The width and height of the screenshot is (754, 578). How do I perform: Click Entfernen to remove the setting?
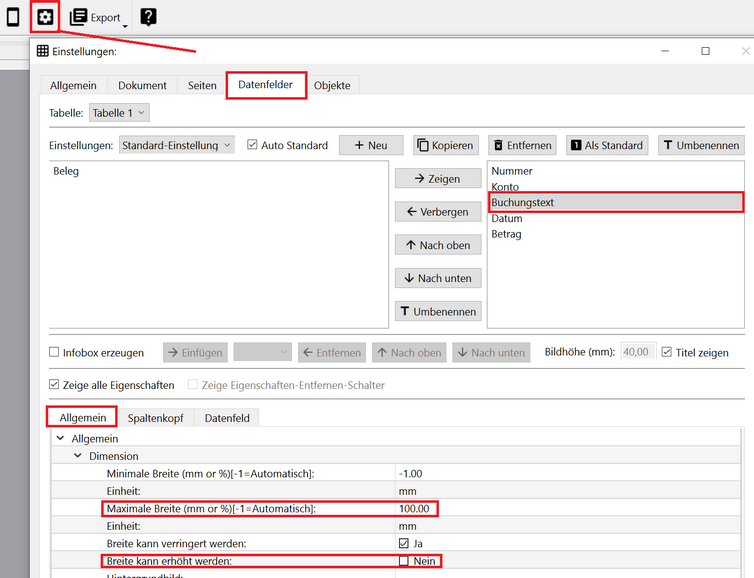[522, 145]
